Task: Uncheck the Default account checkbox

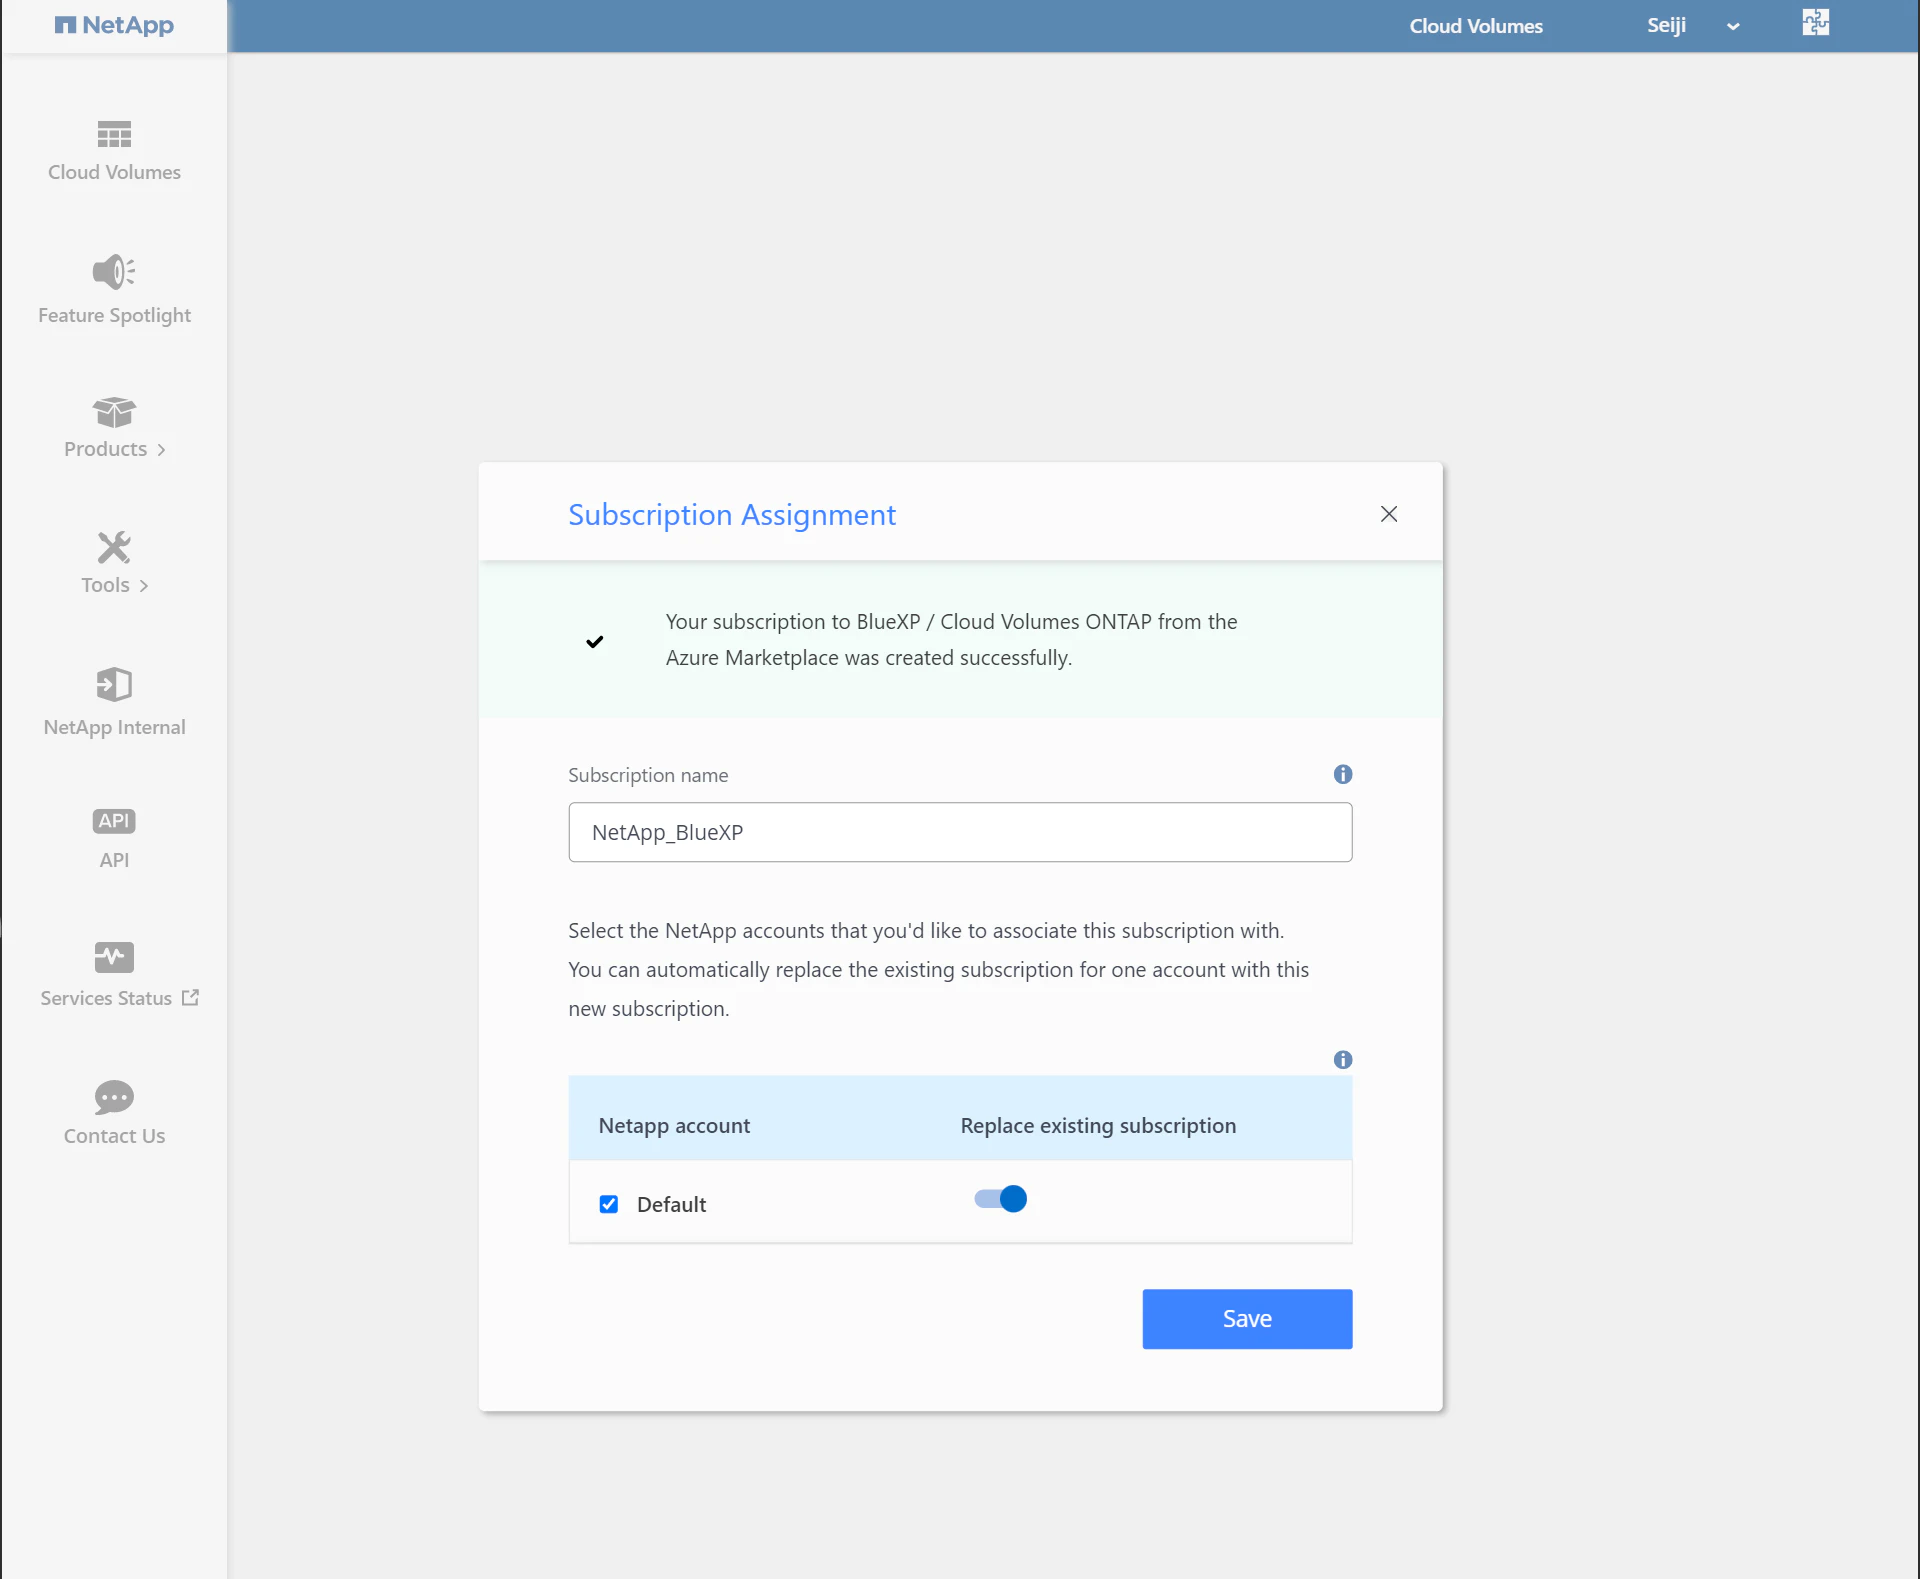Action: pos(609,1204)
